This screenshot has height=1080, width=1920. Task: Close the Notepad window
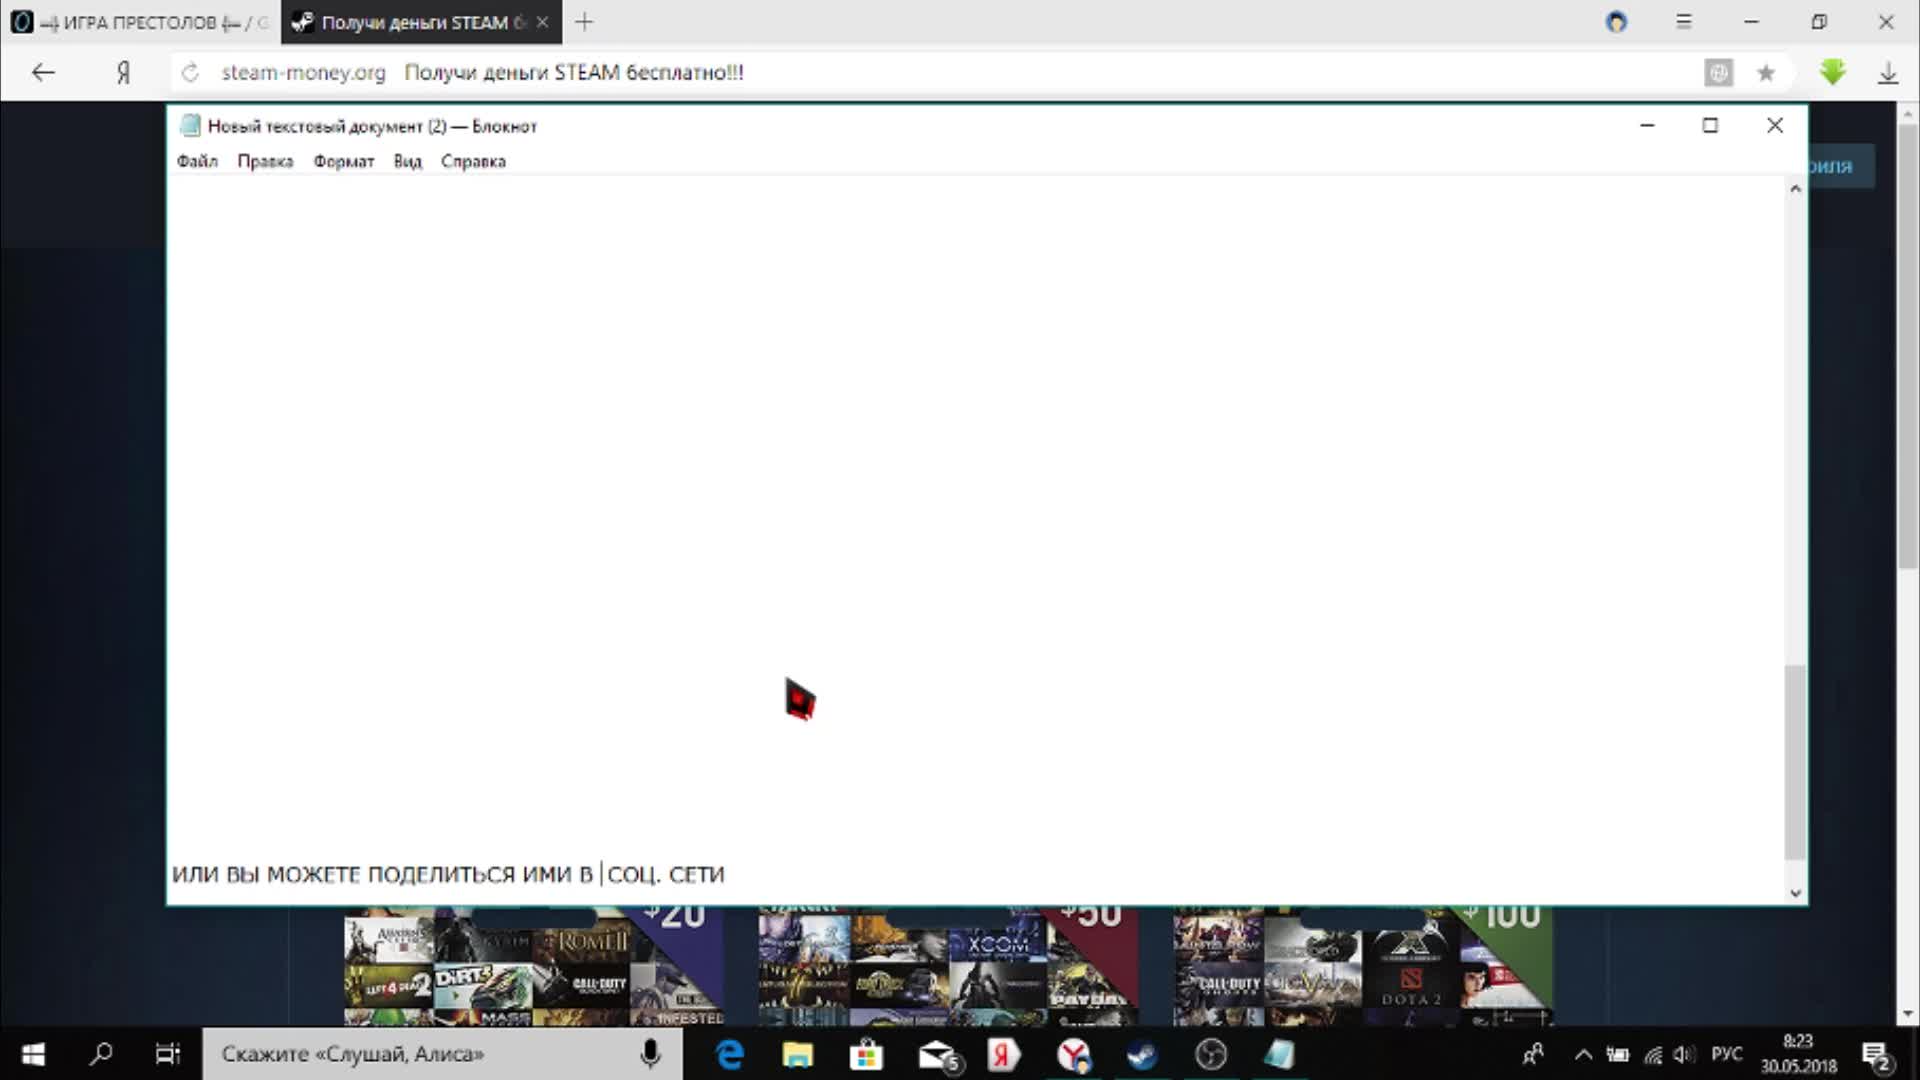click(1774, 125)
